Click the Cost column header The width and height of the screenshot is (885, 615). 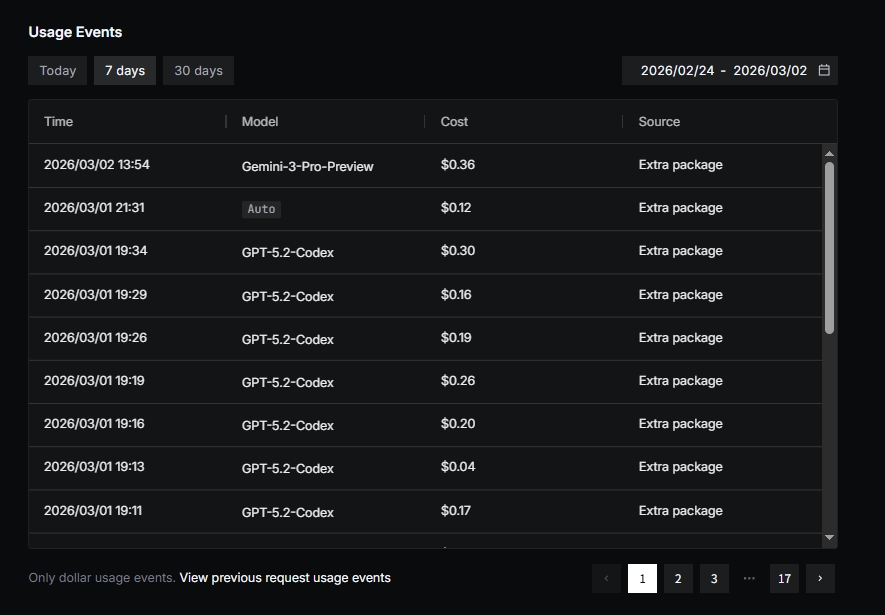pyautogui.click(x=454, y=122)
